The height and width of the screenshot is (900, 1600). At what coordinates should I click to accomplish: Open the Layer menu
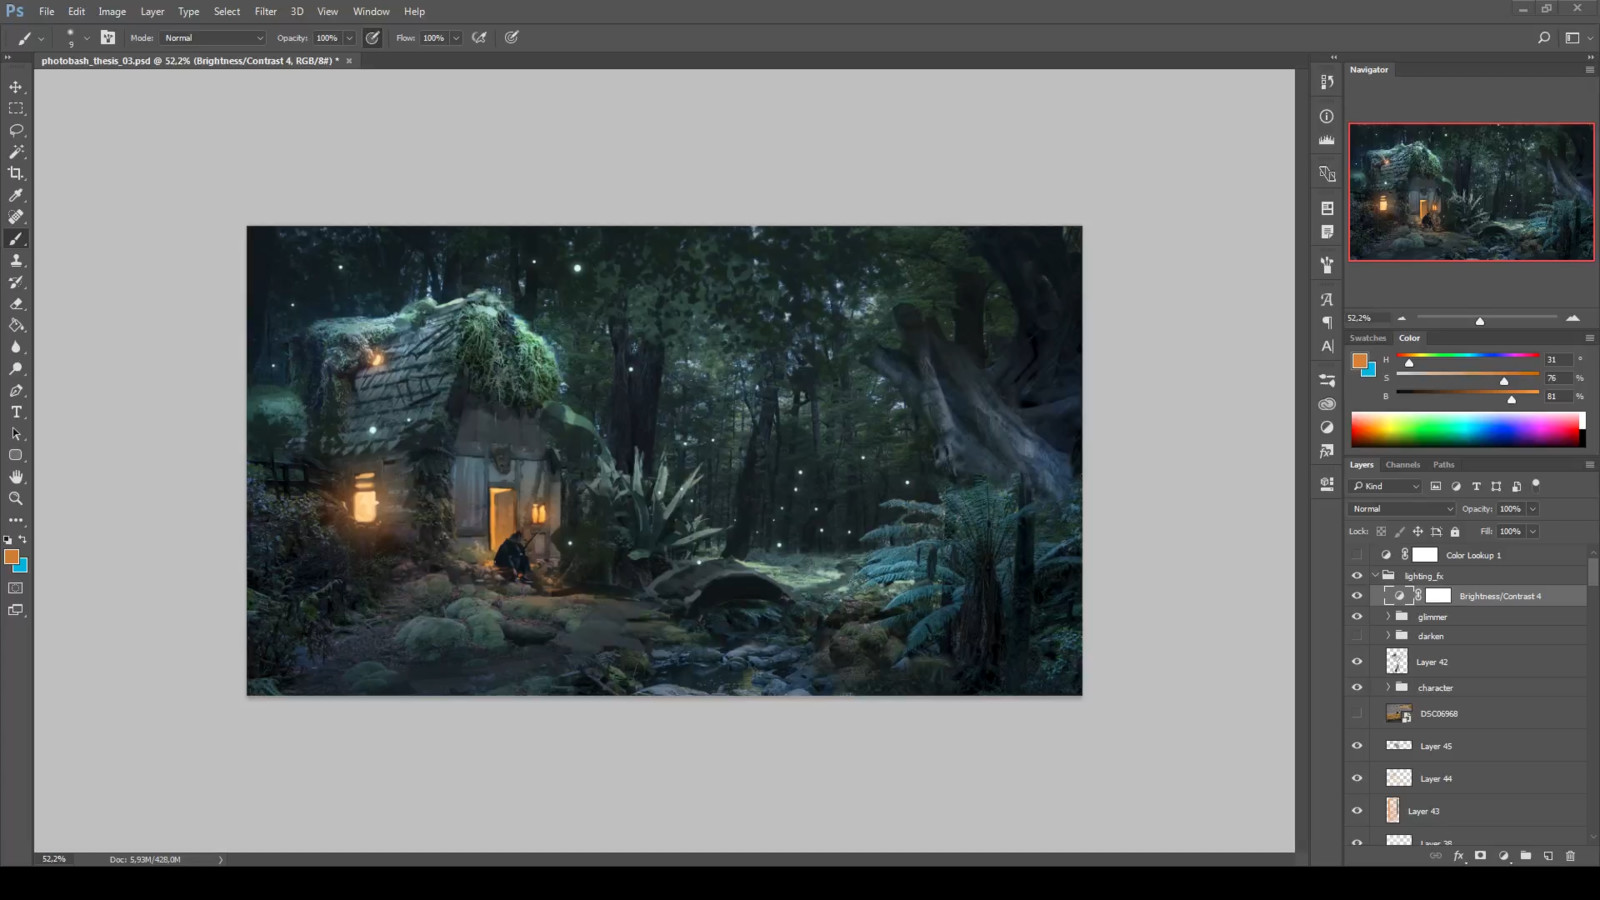click(152, 12)
